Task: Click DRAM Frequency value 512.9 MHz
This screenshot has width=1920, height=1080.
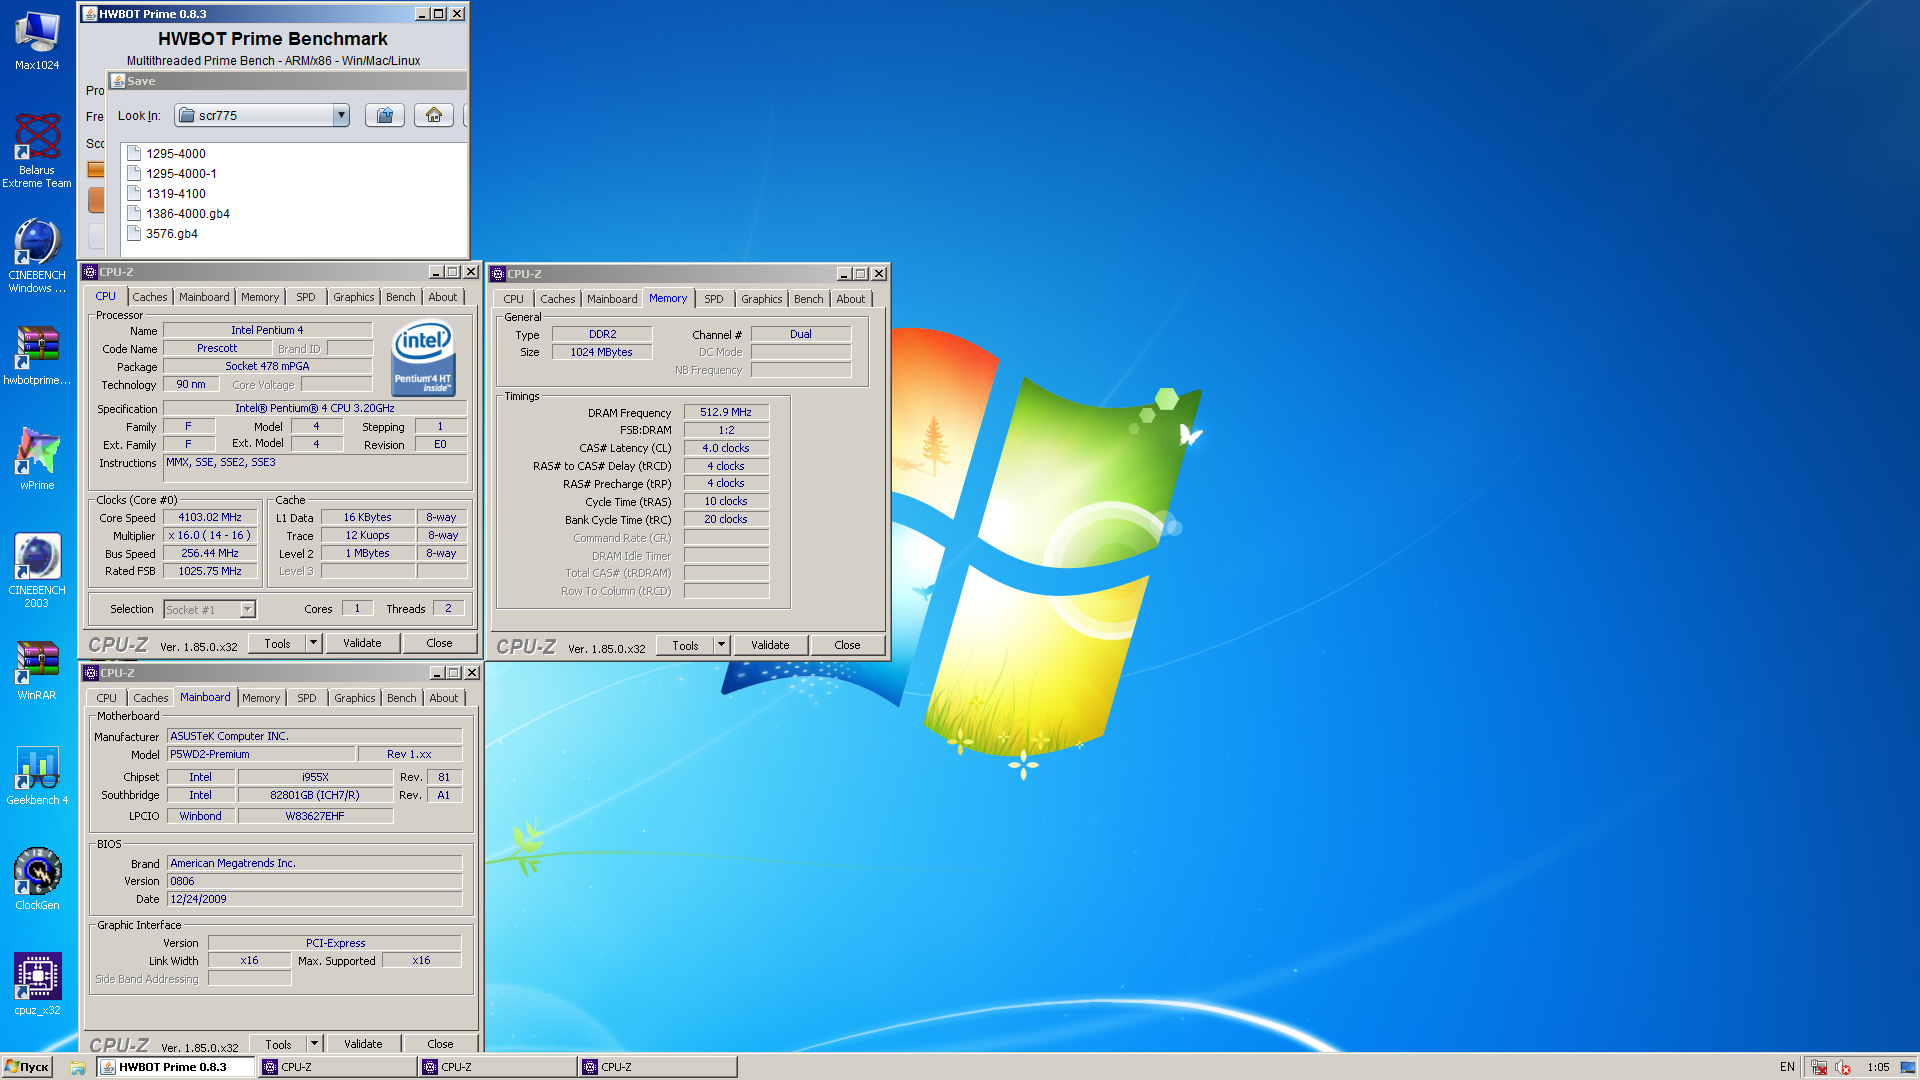Action: [x=726, y=412]
